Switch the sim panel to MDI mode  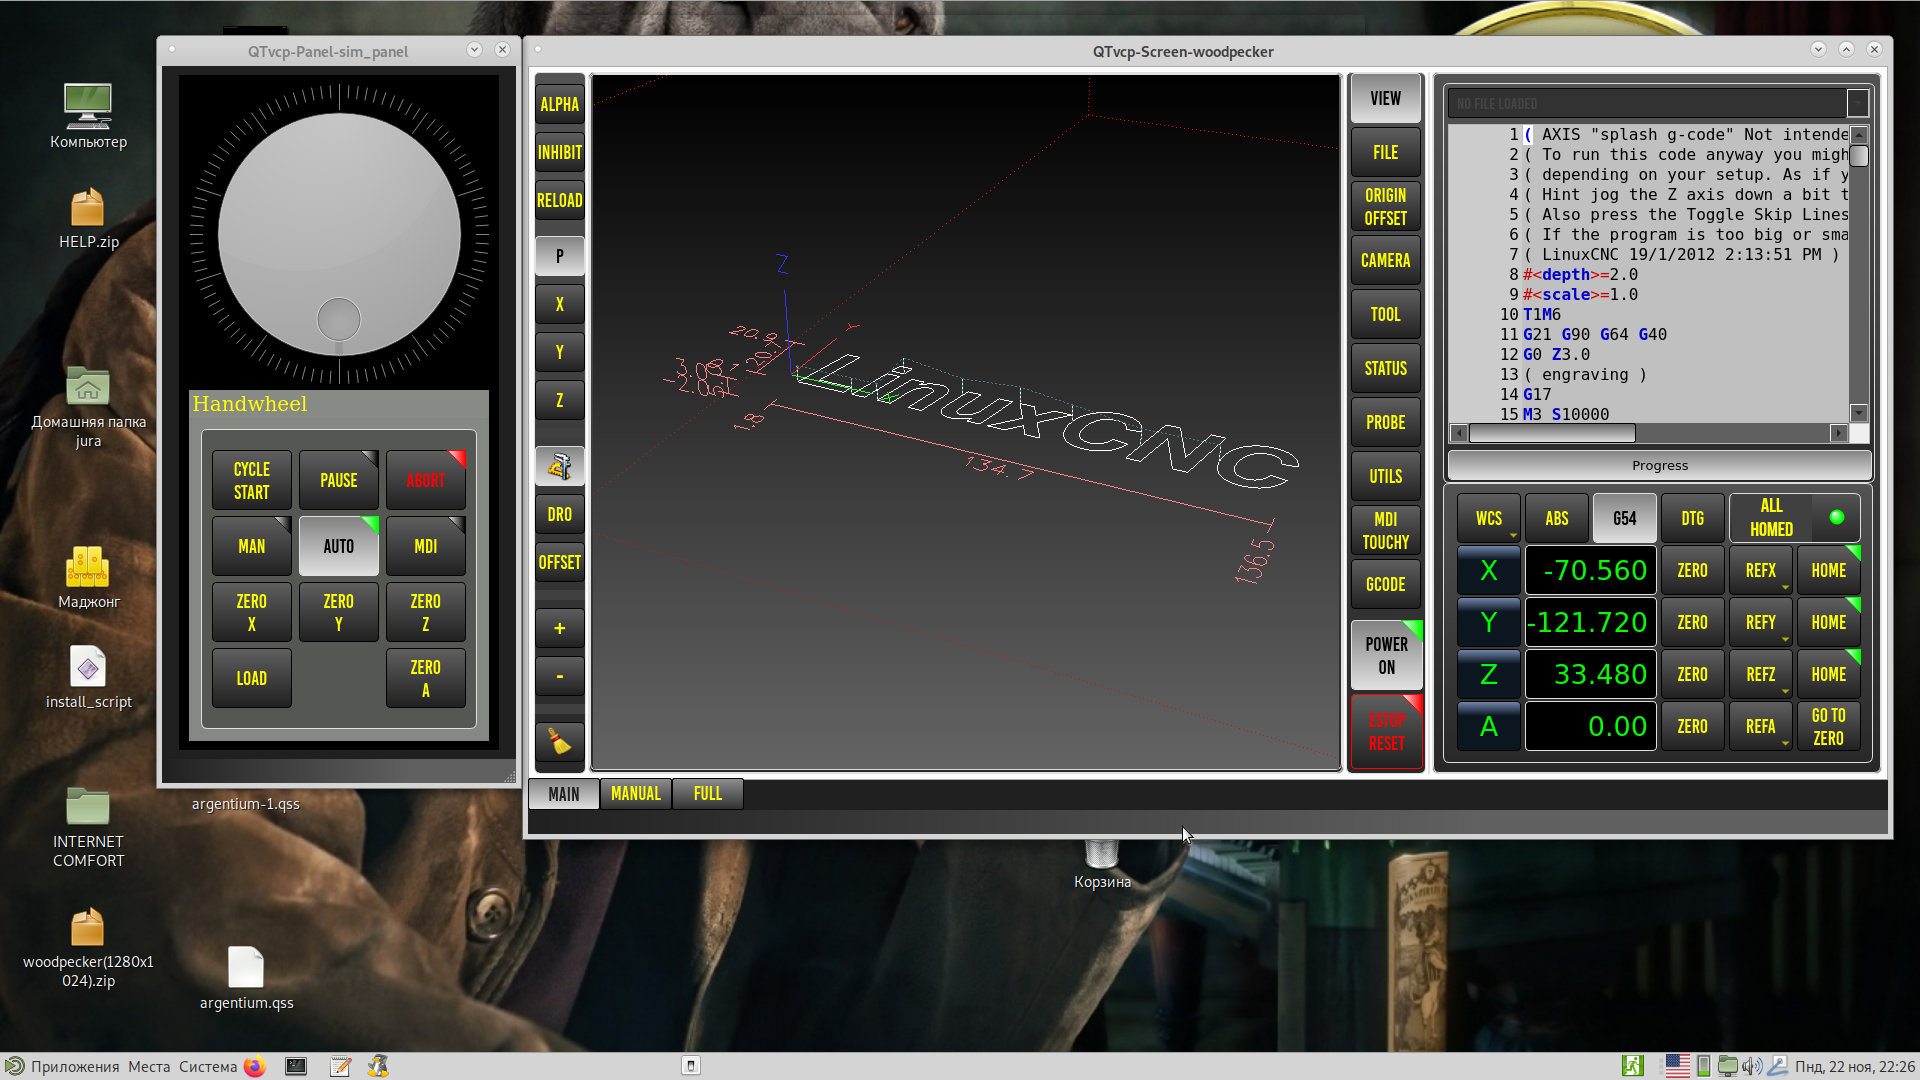pos(425,546)
